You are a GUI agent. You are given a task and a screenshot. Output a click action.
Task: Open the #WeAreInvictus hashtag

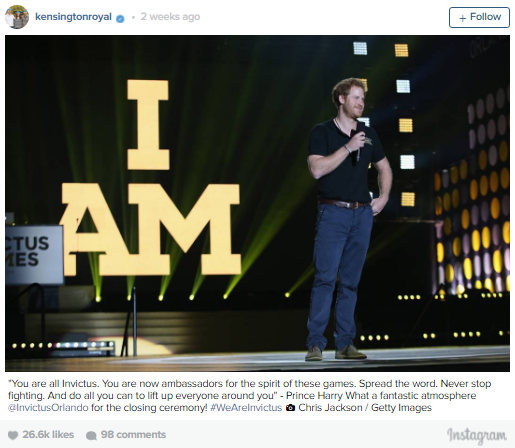pos(246,408)
